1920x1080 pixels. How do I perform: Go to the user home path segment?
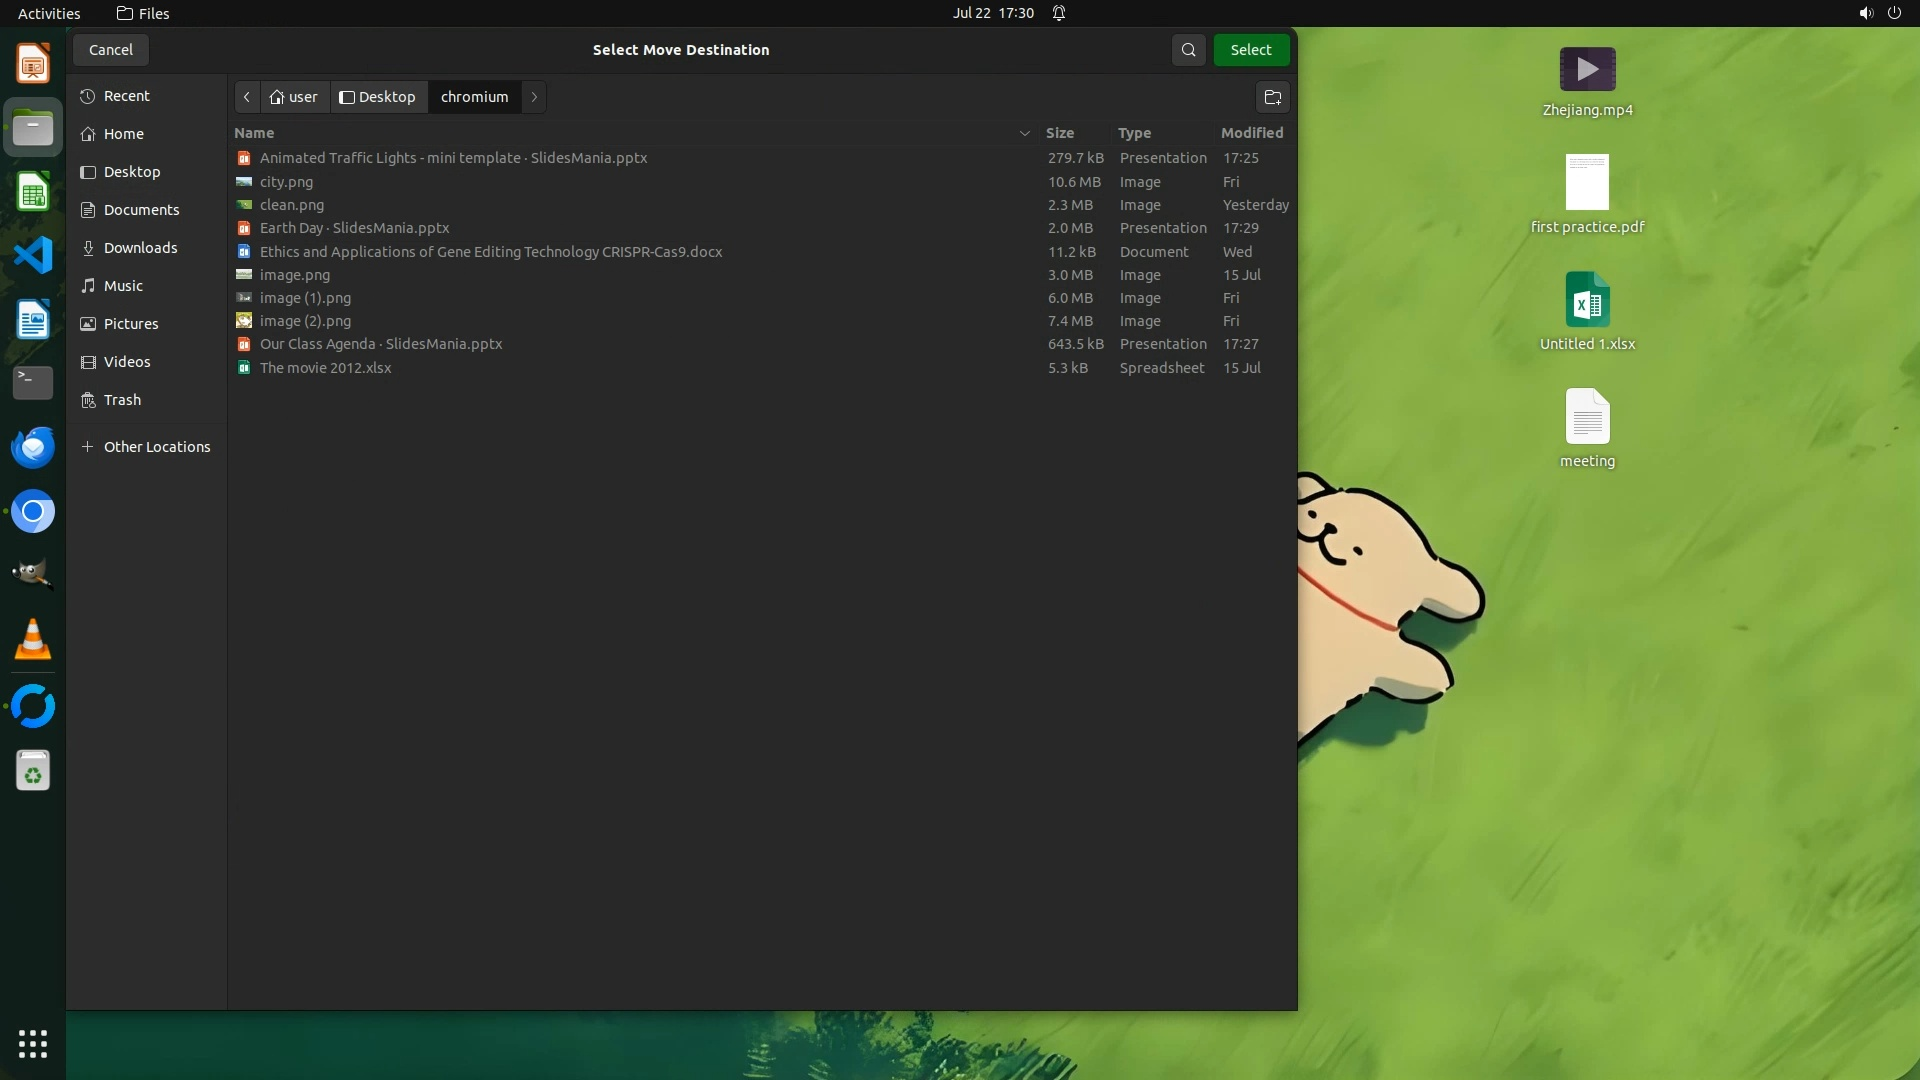(294, 97)
